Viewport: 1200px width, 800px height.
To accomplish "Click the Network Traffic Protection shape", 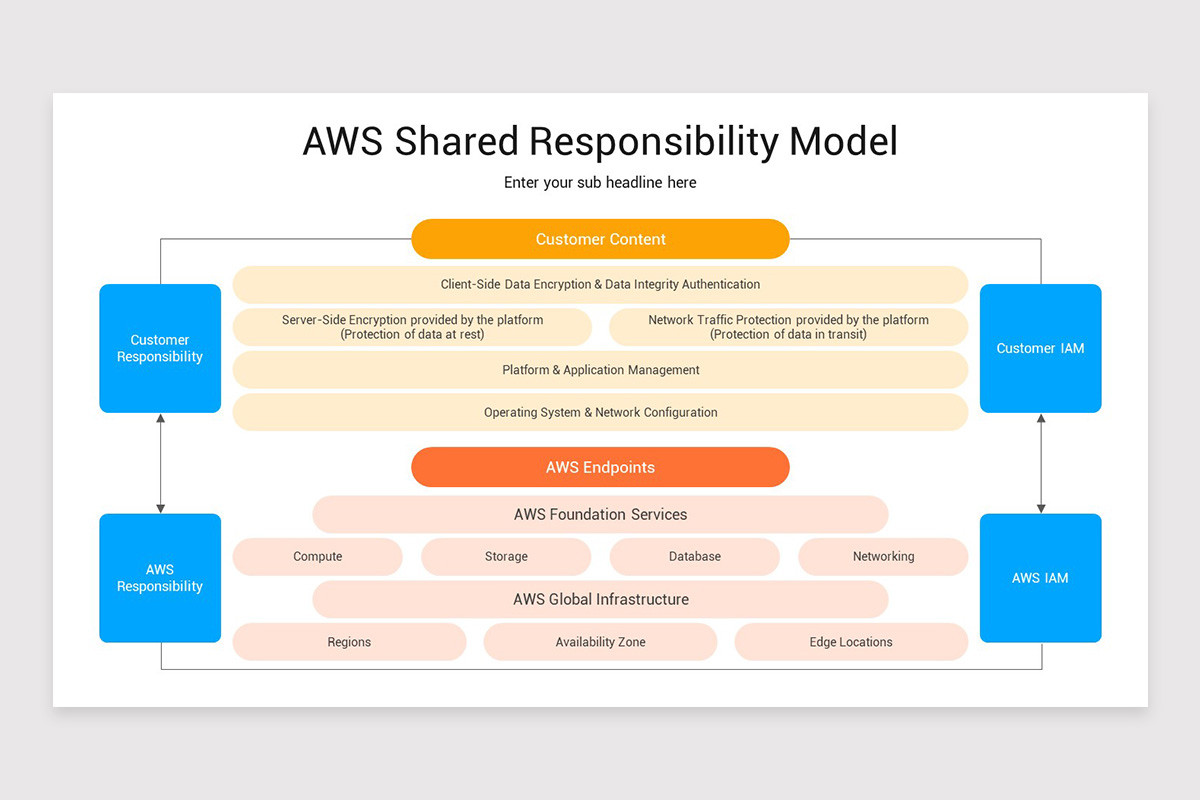I will coord(788,327).
